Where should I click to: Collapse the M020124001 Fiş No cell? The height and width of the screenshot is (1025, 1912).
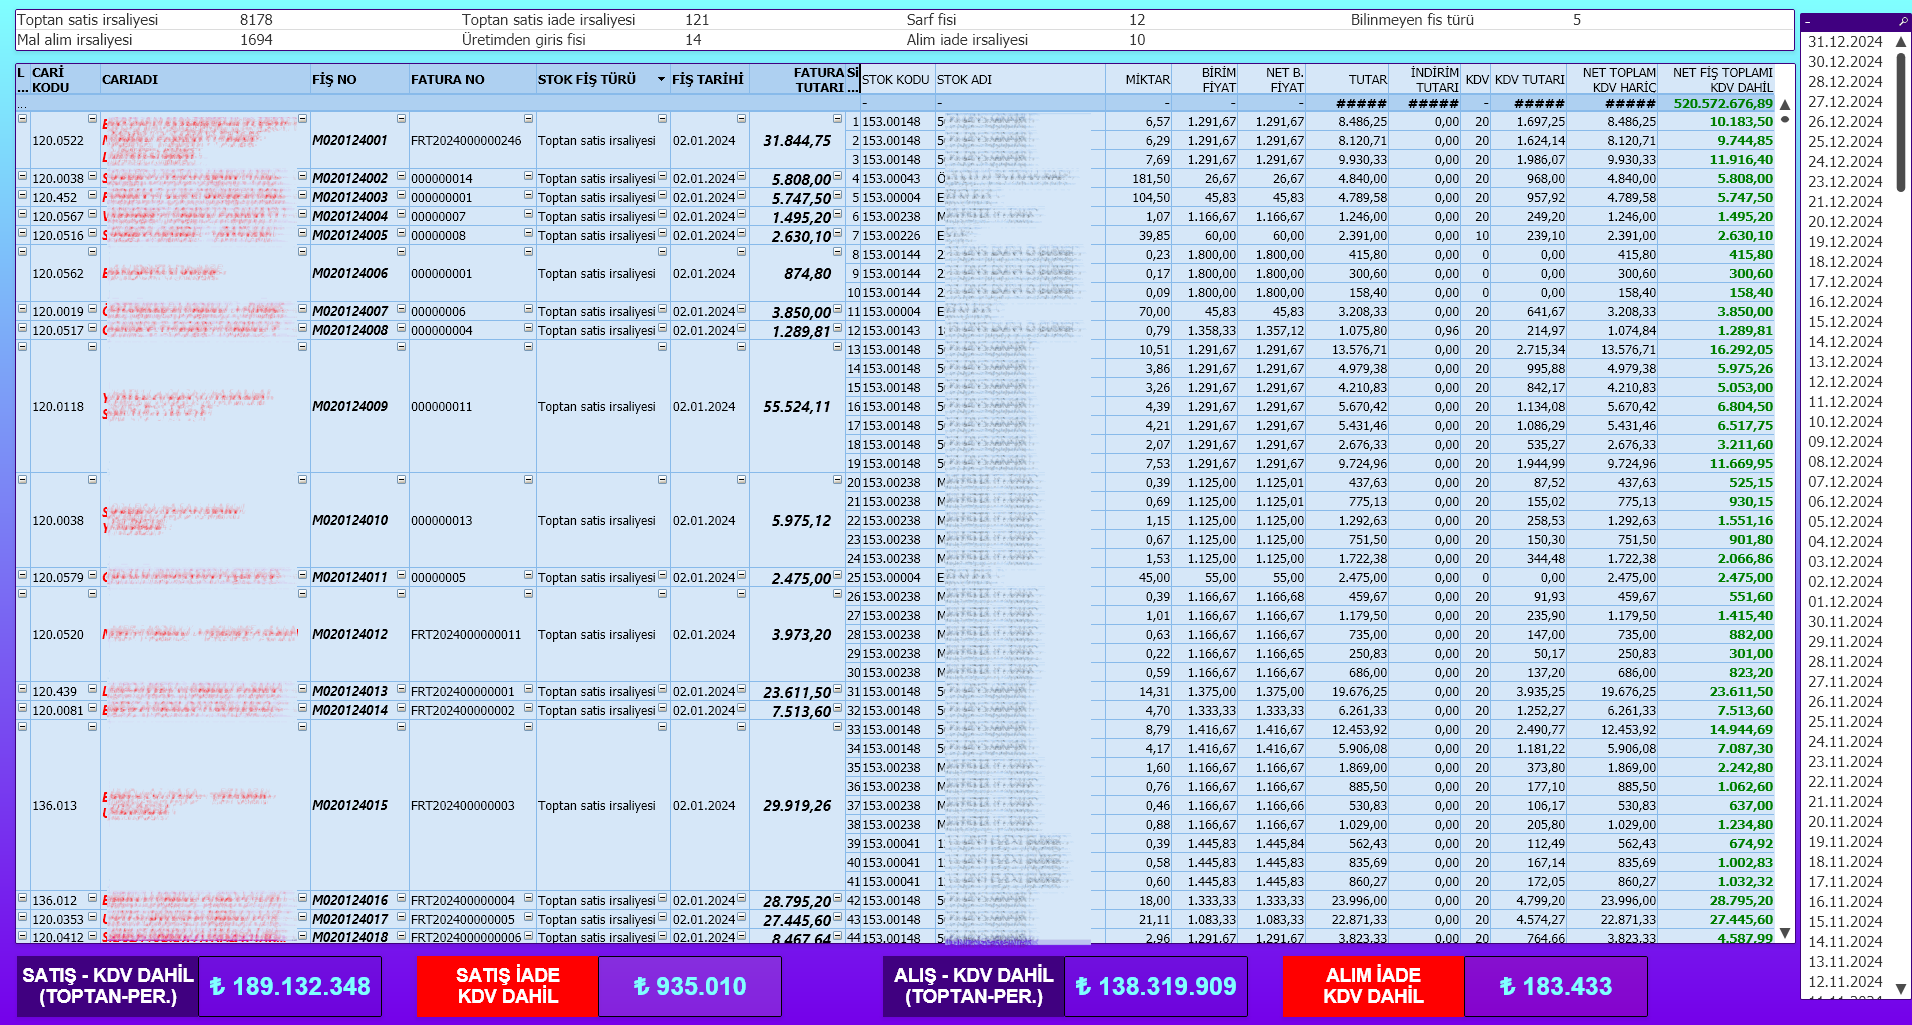pyautogui.click(x=401, y=119)
